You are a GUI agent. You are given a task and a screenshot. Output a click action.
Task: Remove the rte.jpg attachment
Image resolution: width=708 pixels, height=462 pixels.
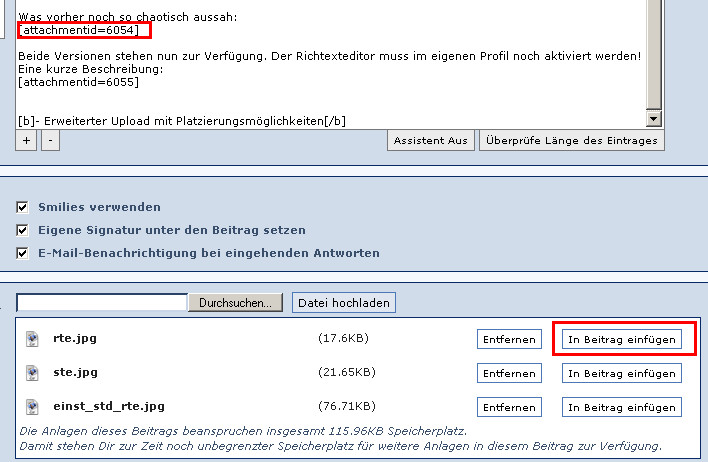(x=509, y=339)
